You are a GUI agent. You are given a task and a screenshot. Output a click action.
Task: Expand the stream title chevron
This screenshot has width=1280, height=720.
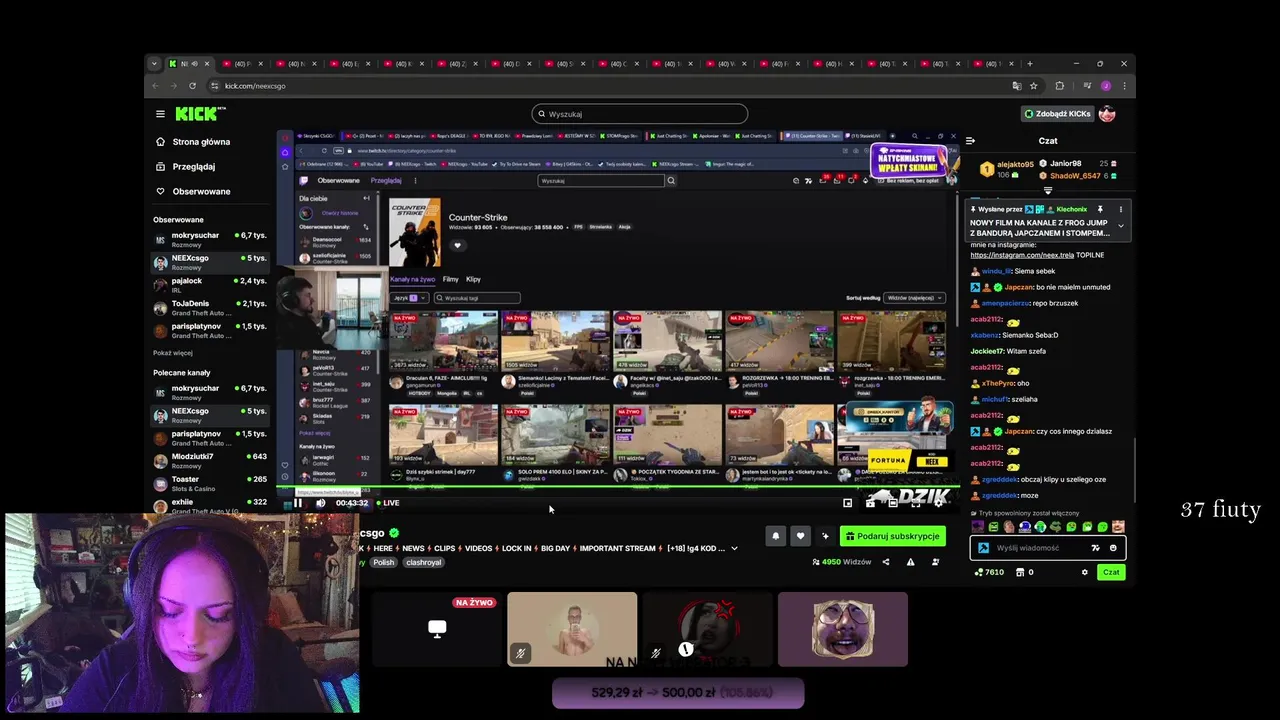[734, 548]
